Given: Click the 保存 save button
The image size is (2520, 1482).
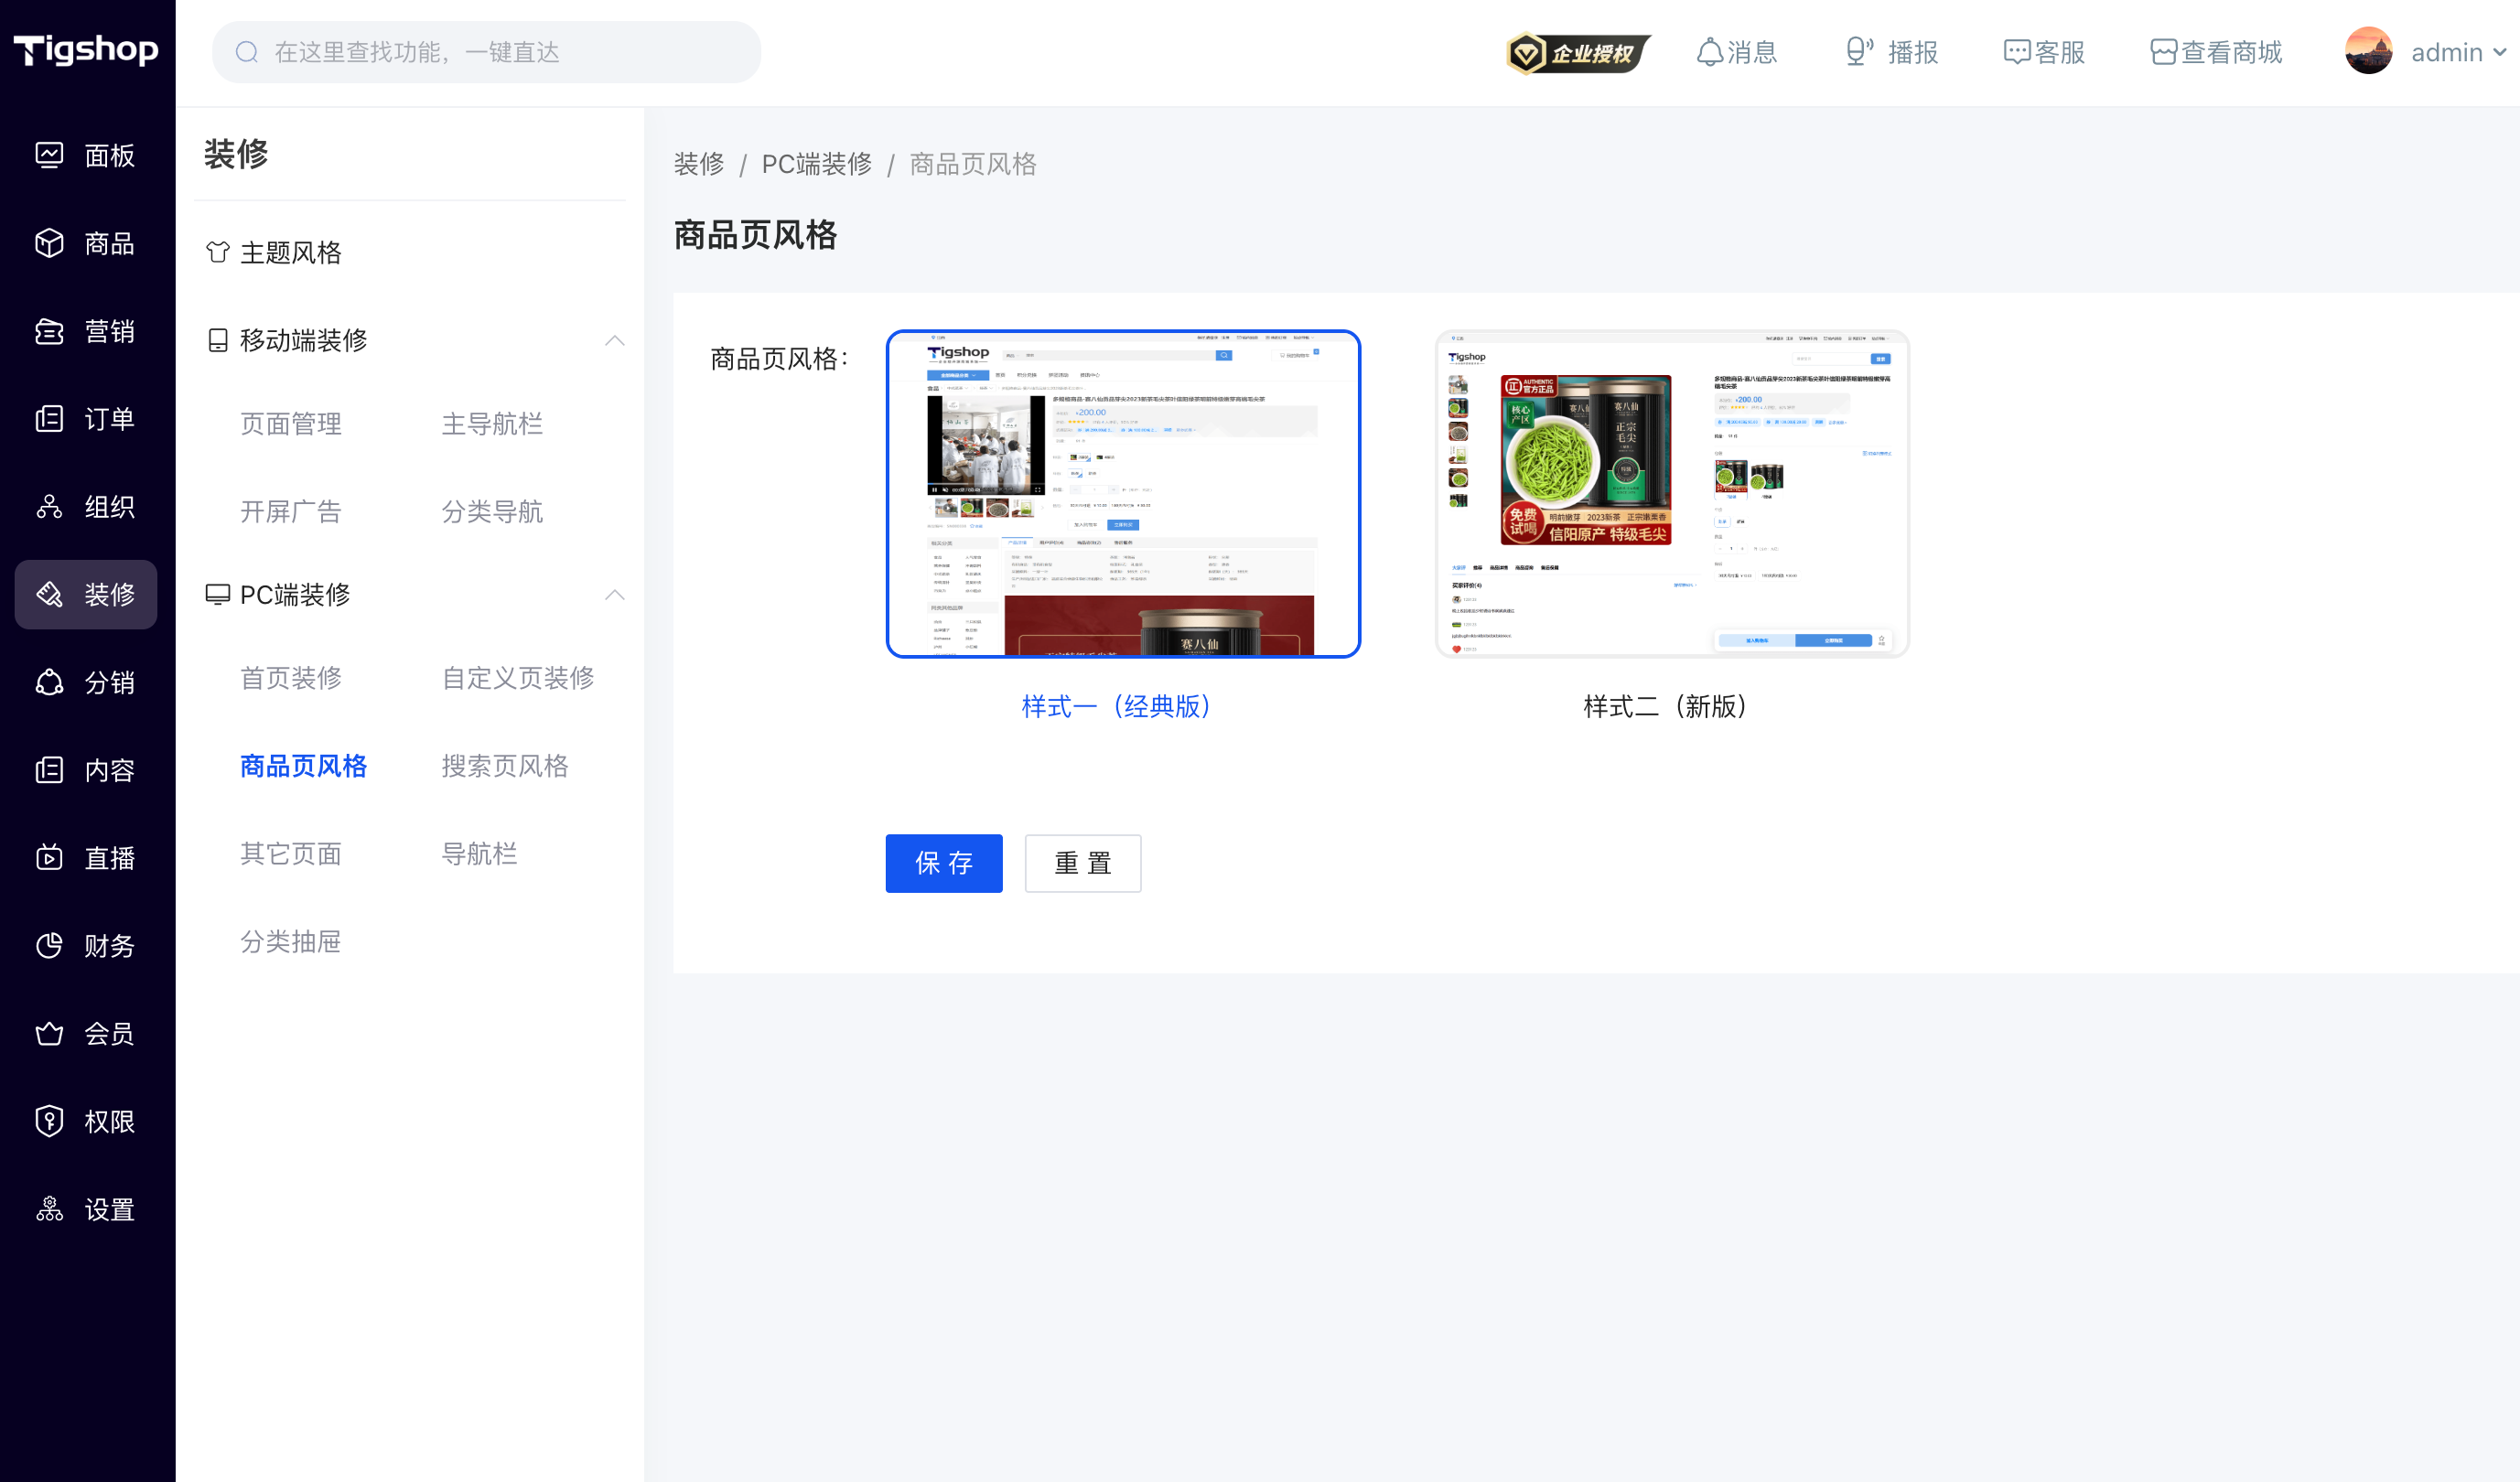Looking at the screenshot, I should click(x=944, y=863).
